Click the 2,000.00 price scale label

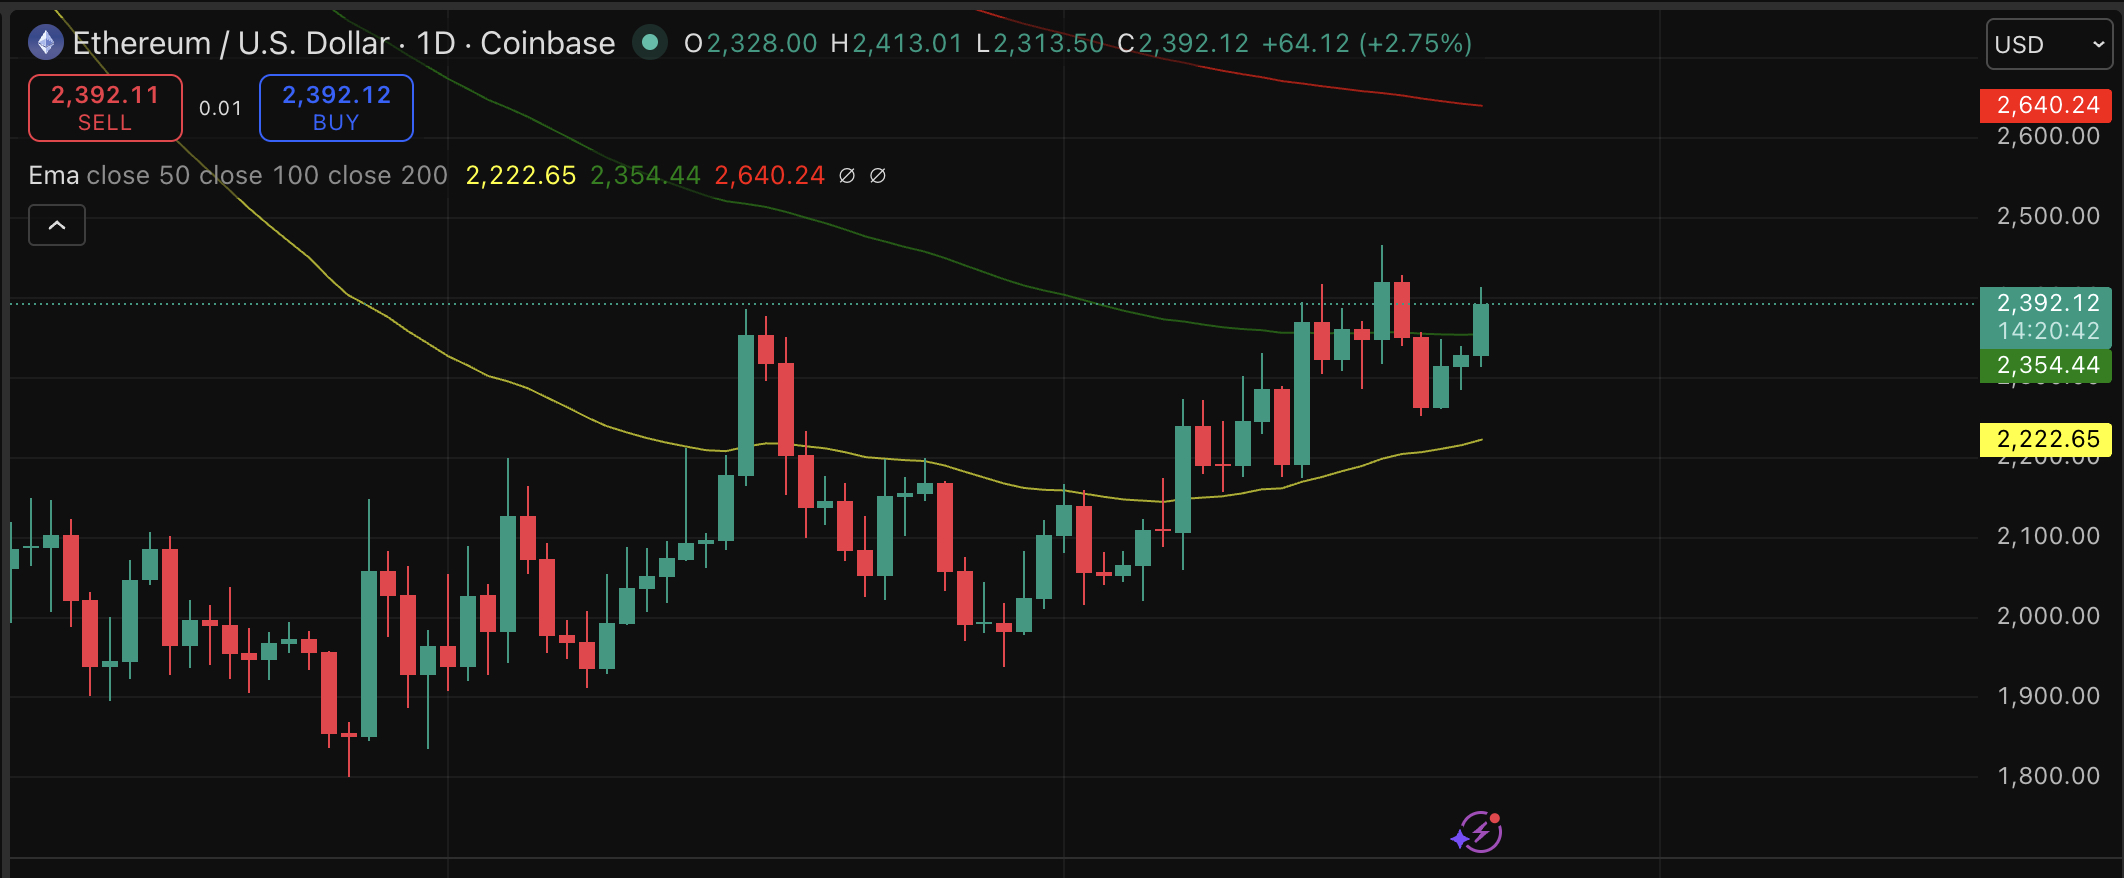(2048, 616)
